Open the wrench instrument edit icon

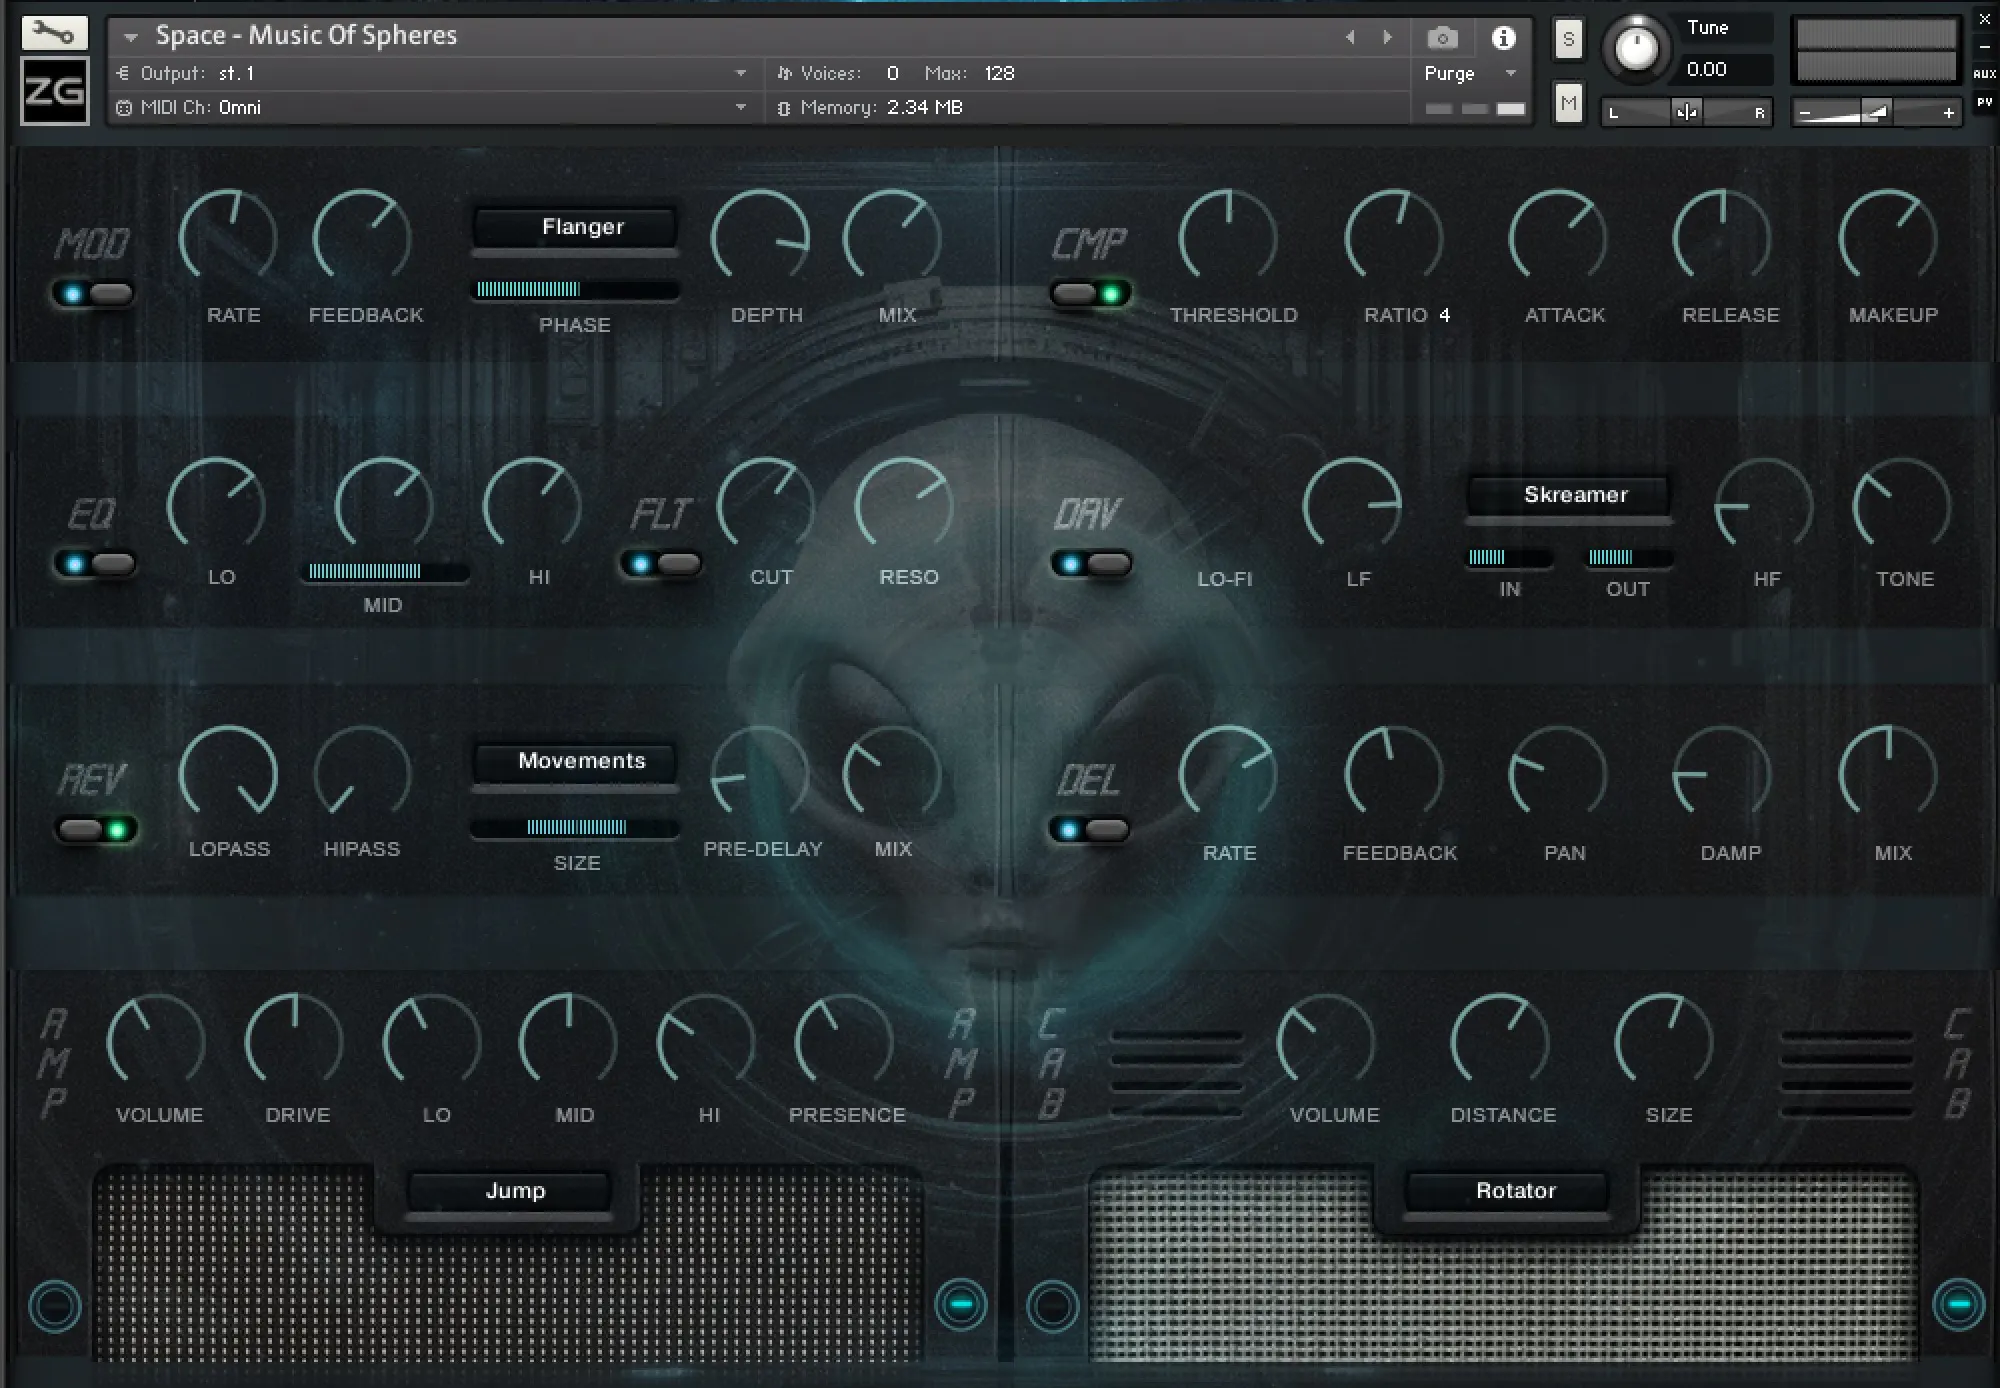pos(54,33)
